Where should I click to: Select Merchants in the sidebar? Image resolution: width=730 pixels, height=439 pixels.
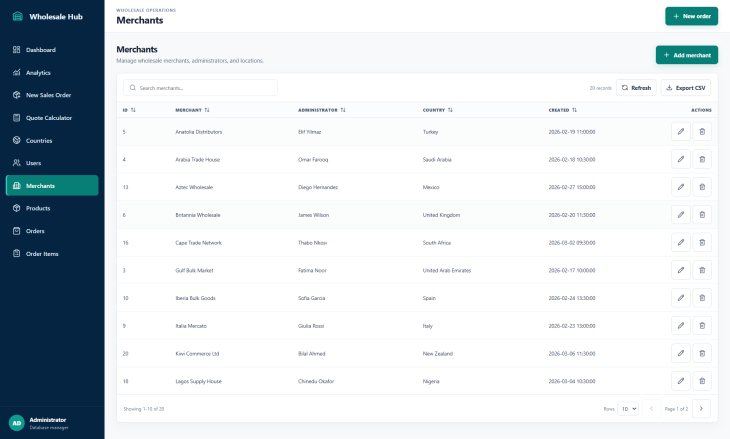tap(52, 185)
